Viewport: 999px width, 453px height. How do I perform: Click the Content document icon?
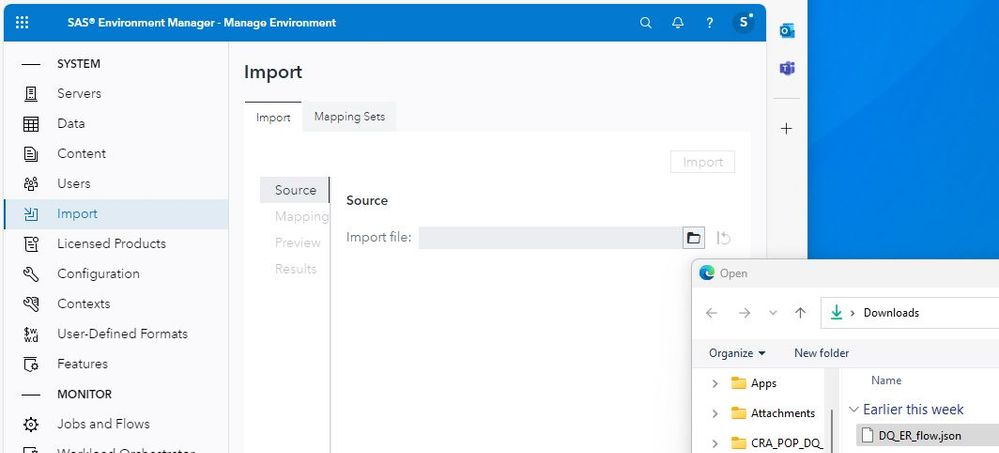click(31, 154)
